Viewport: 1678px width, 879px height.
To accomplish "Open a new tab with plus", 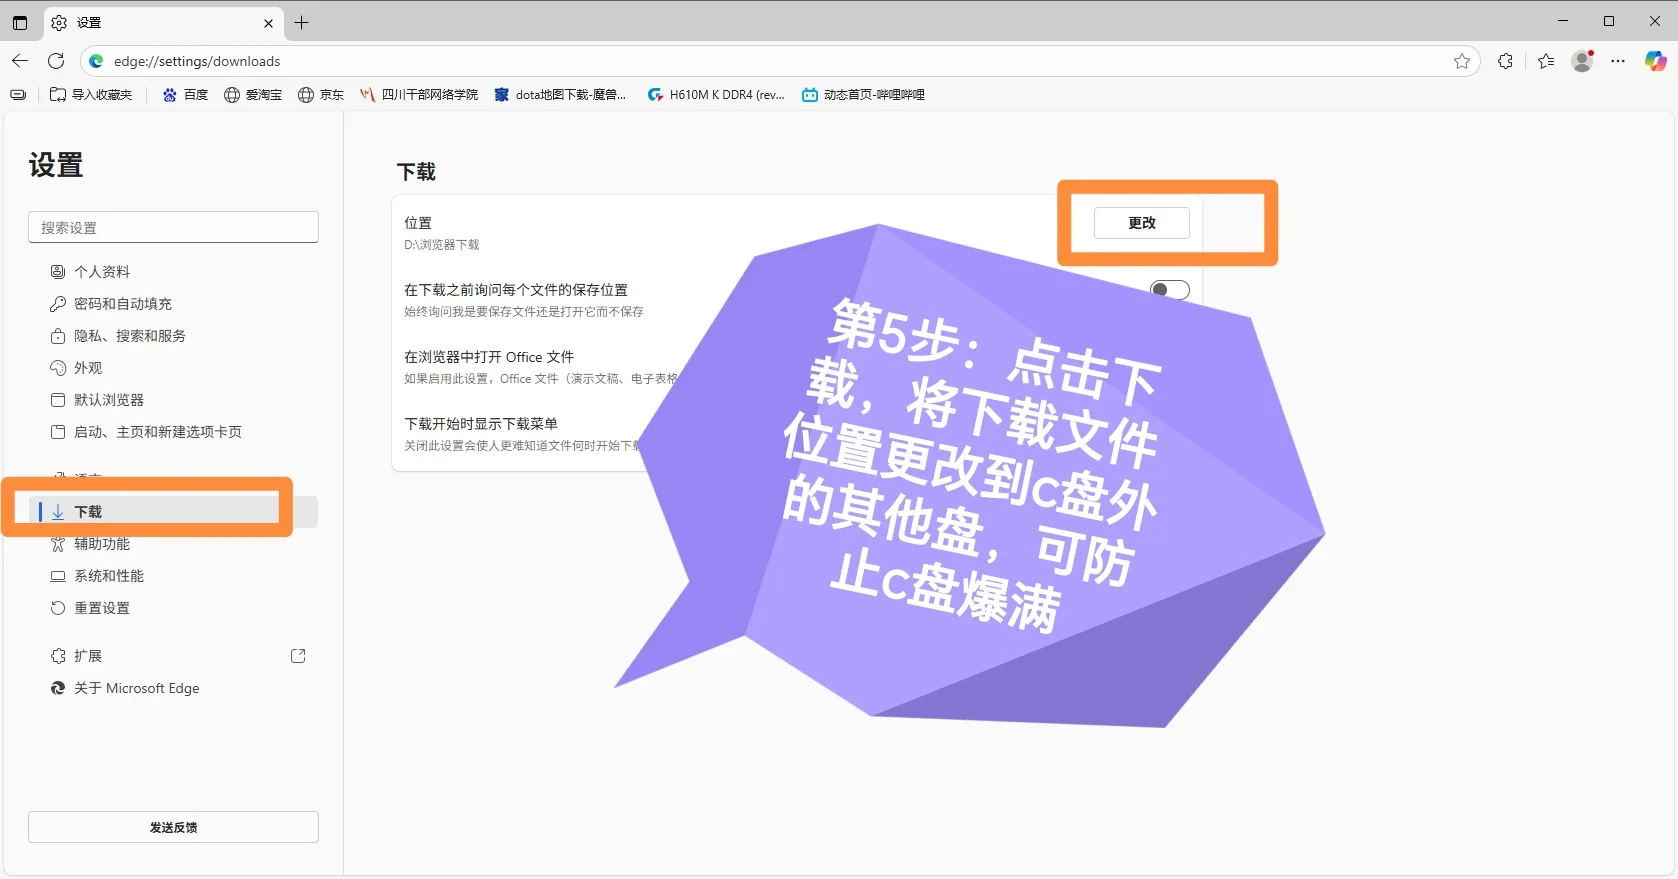I will point(301,22).
